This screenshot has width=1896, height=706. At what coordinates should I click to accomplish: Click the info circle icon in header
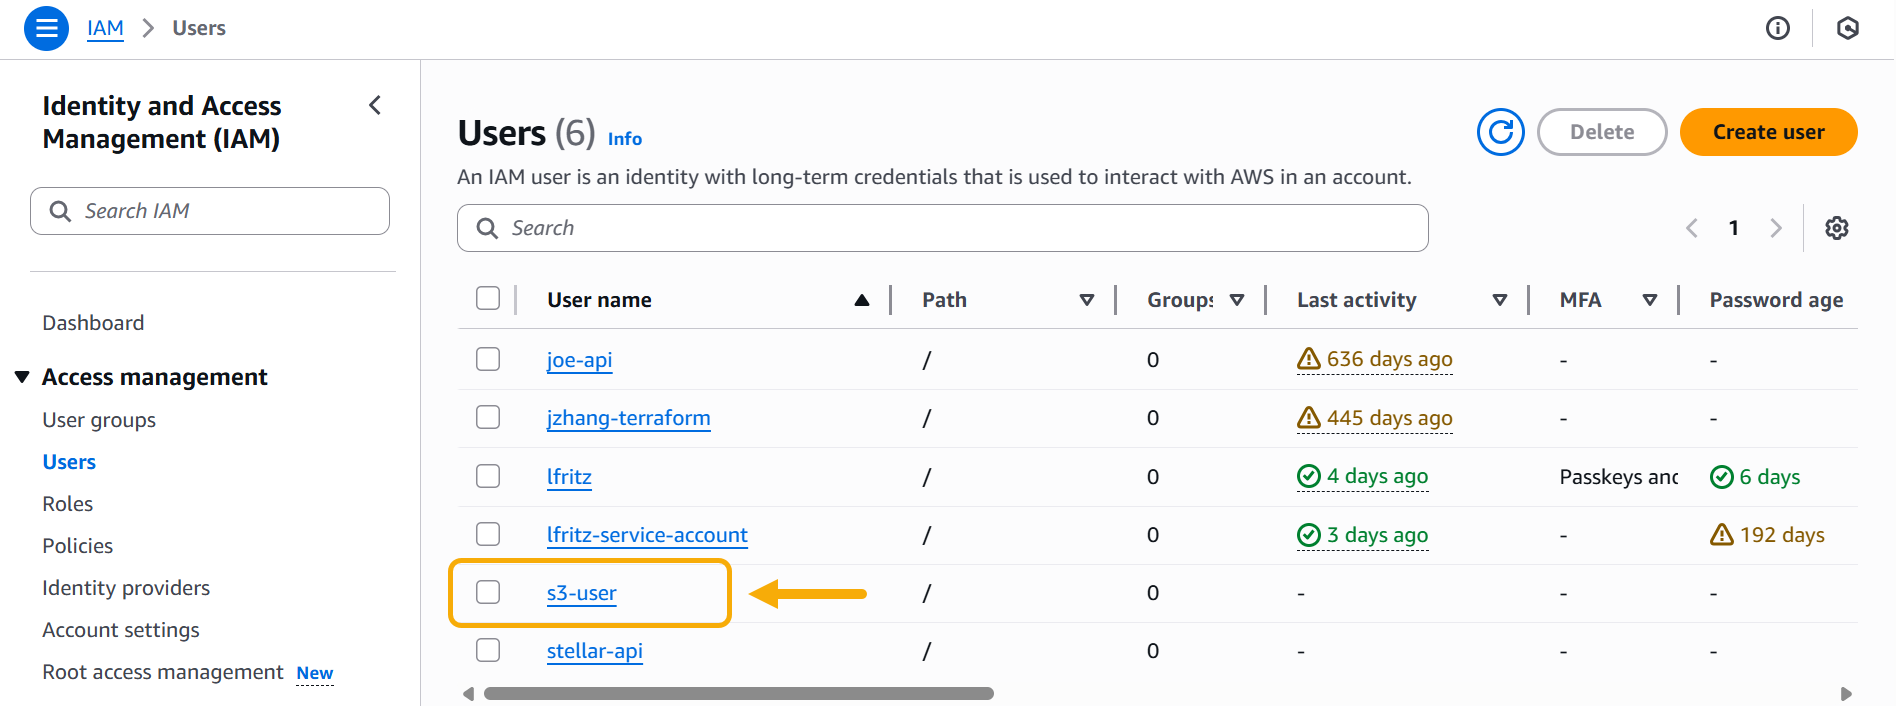coord(1777,28)
